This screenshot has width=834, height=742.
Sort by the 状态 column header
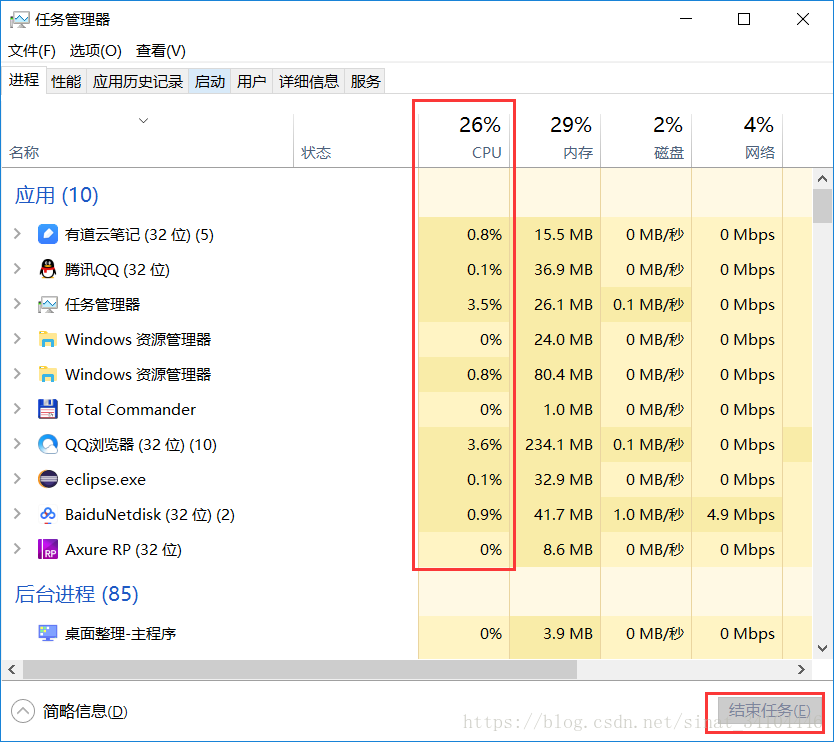356,140
